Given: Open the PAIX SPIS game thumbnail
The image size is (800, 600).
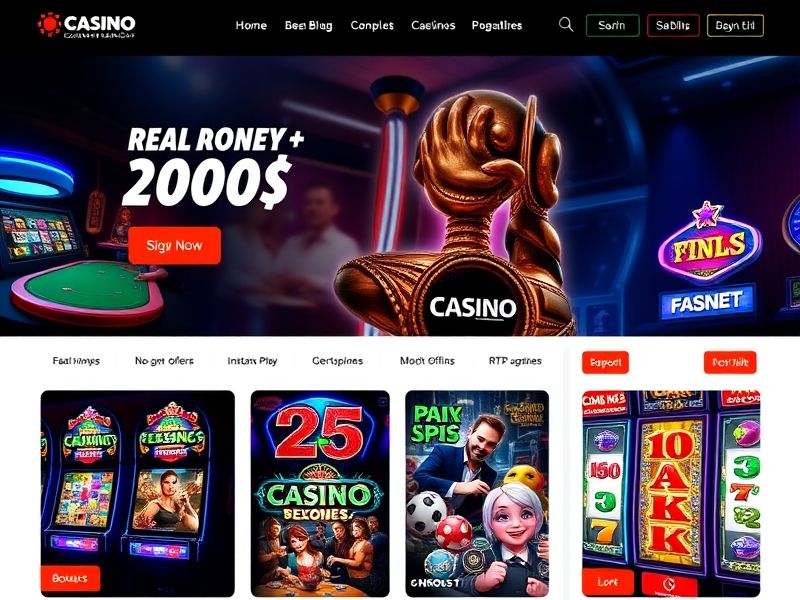Looking at the screenshot, I should coord(477,493).
